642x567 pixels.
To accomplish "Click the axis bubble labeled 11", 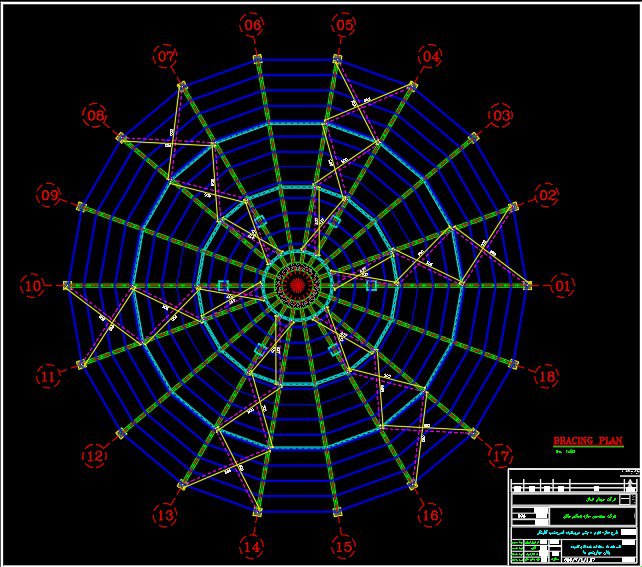I will pos(49,377).
